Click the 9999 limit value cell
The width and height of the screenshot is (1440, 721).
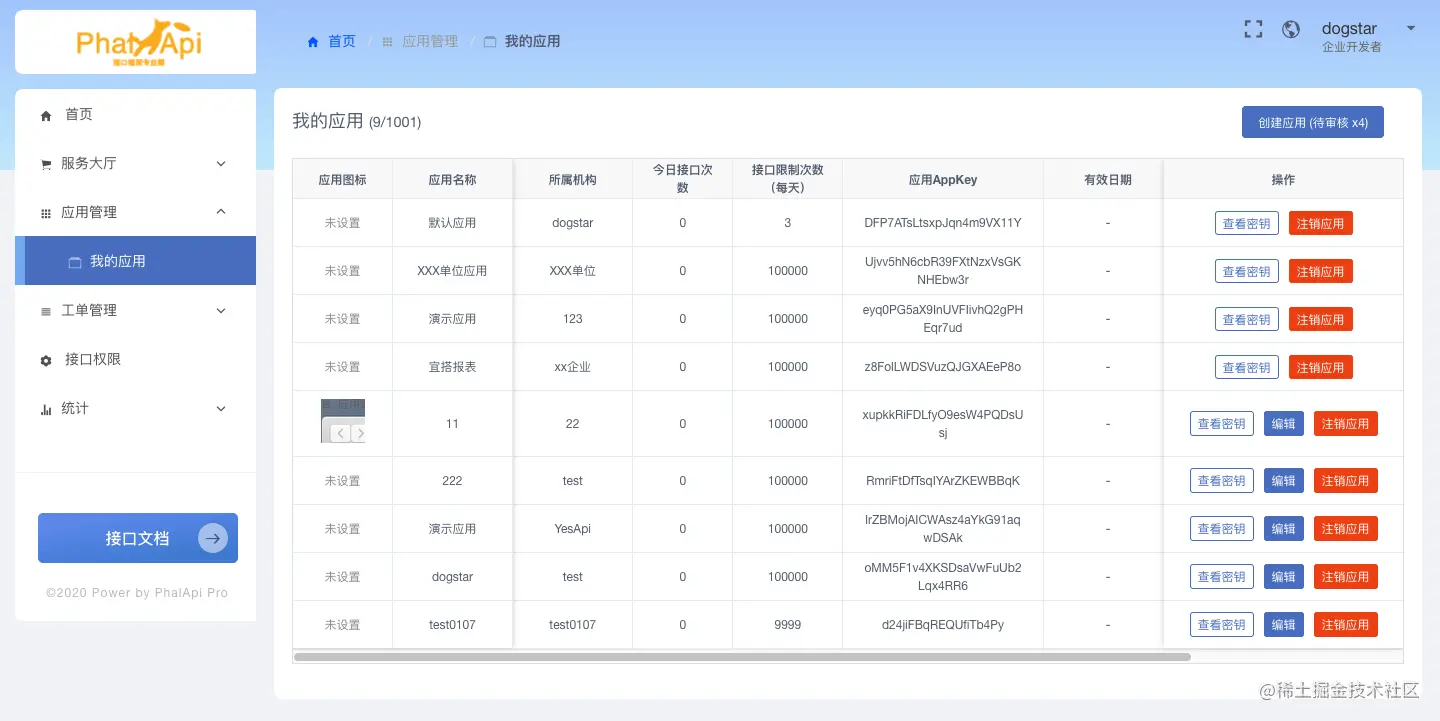788,625
